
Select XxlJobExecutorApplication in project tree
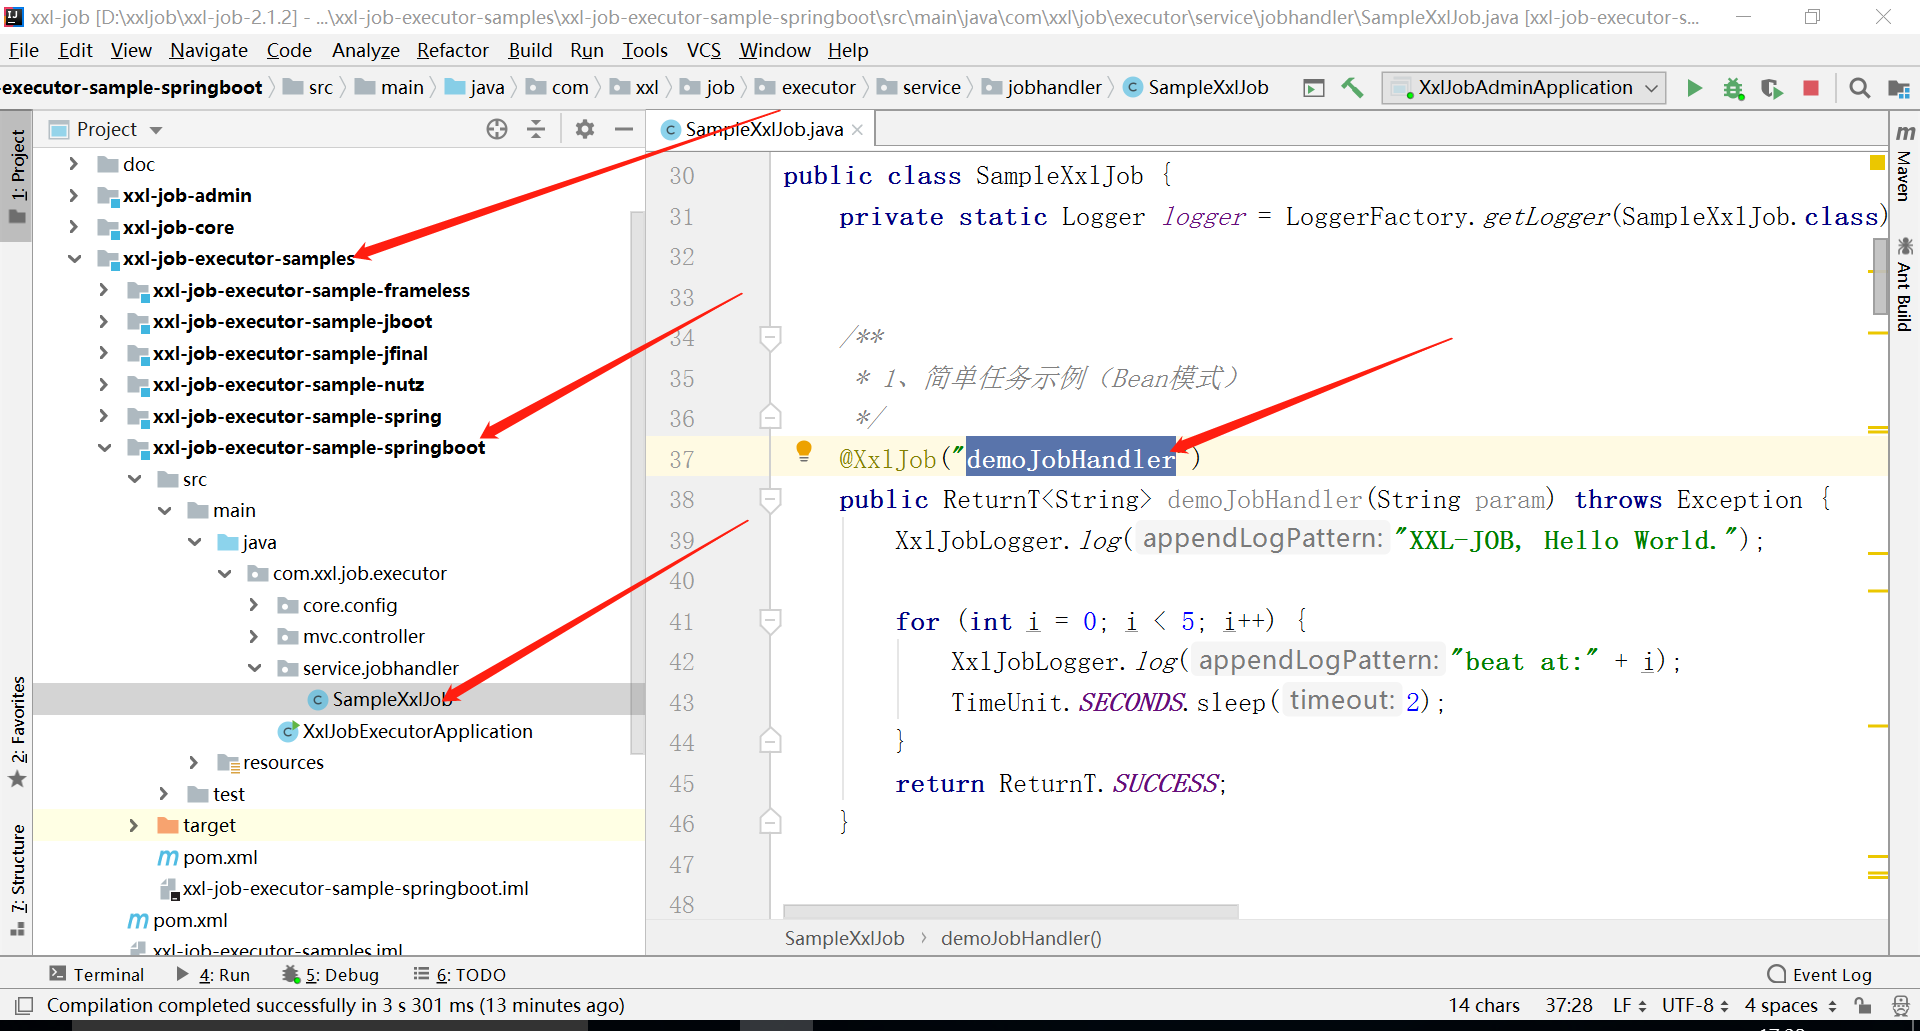(417, 731)
